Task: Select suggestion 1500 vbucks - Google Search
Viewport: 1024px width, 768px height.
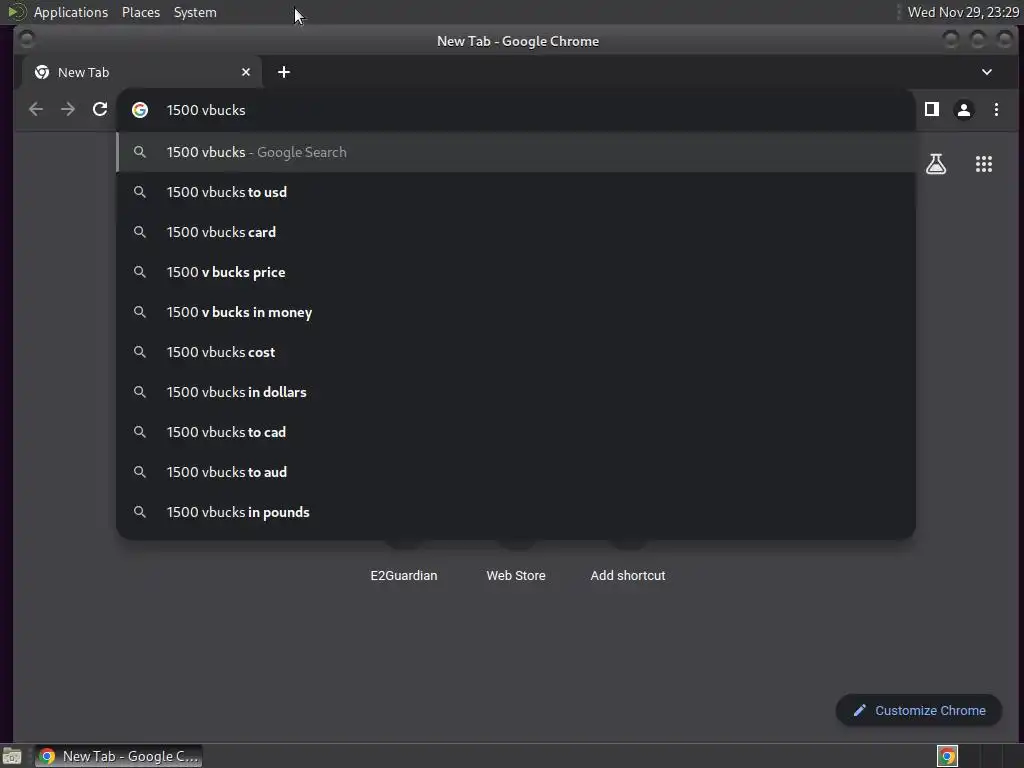Action: tap(516, 152)
